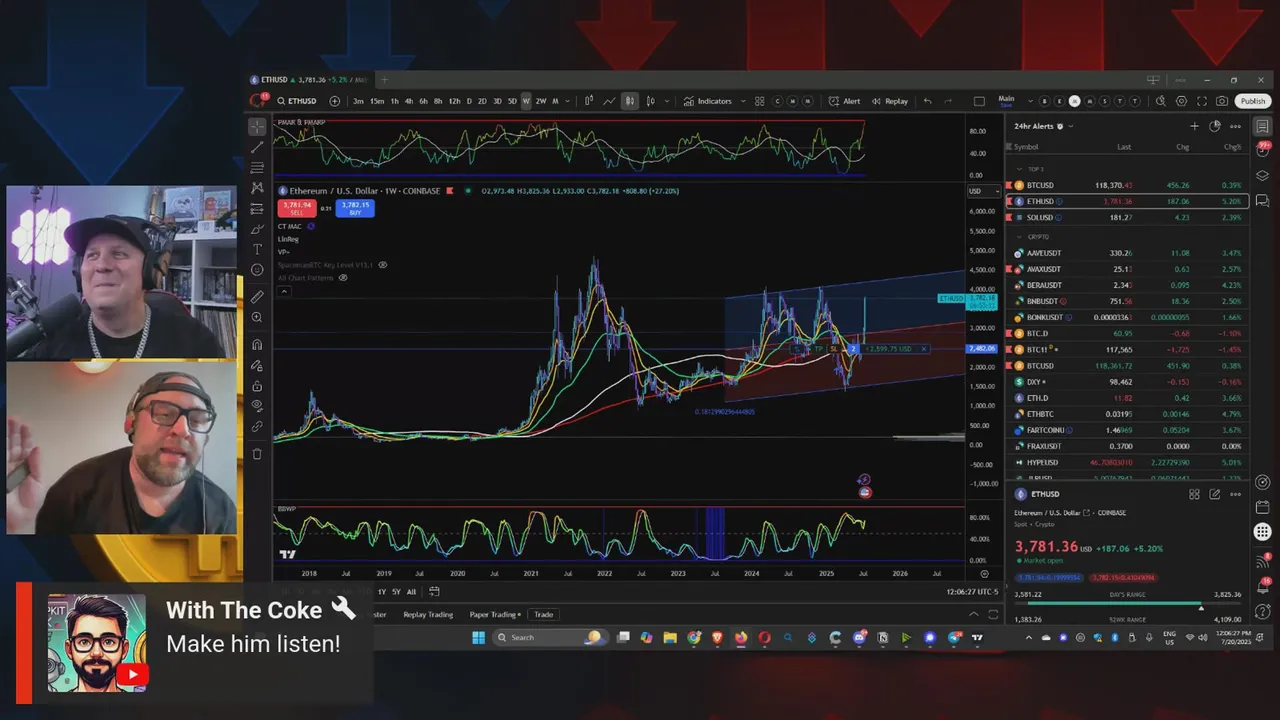Select the M monthly timeframe
This screenshot has height=720, width=1280.
tap(555, 101)
